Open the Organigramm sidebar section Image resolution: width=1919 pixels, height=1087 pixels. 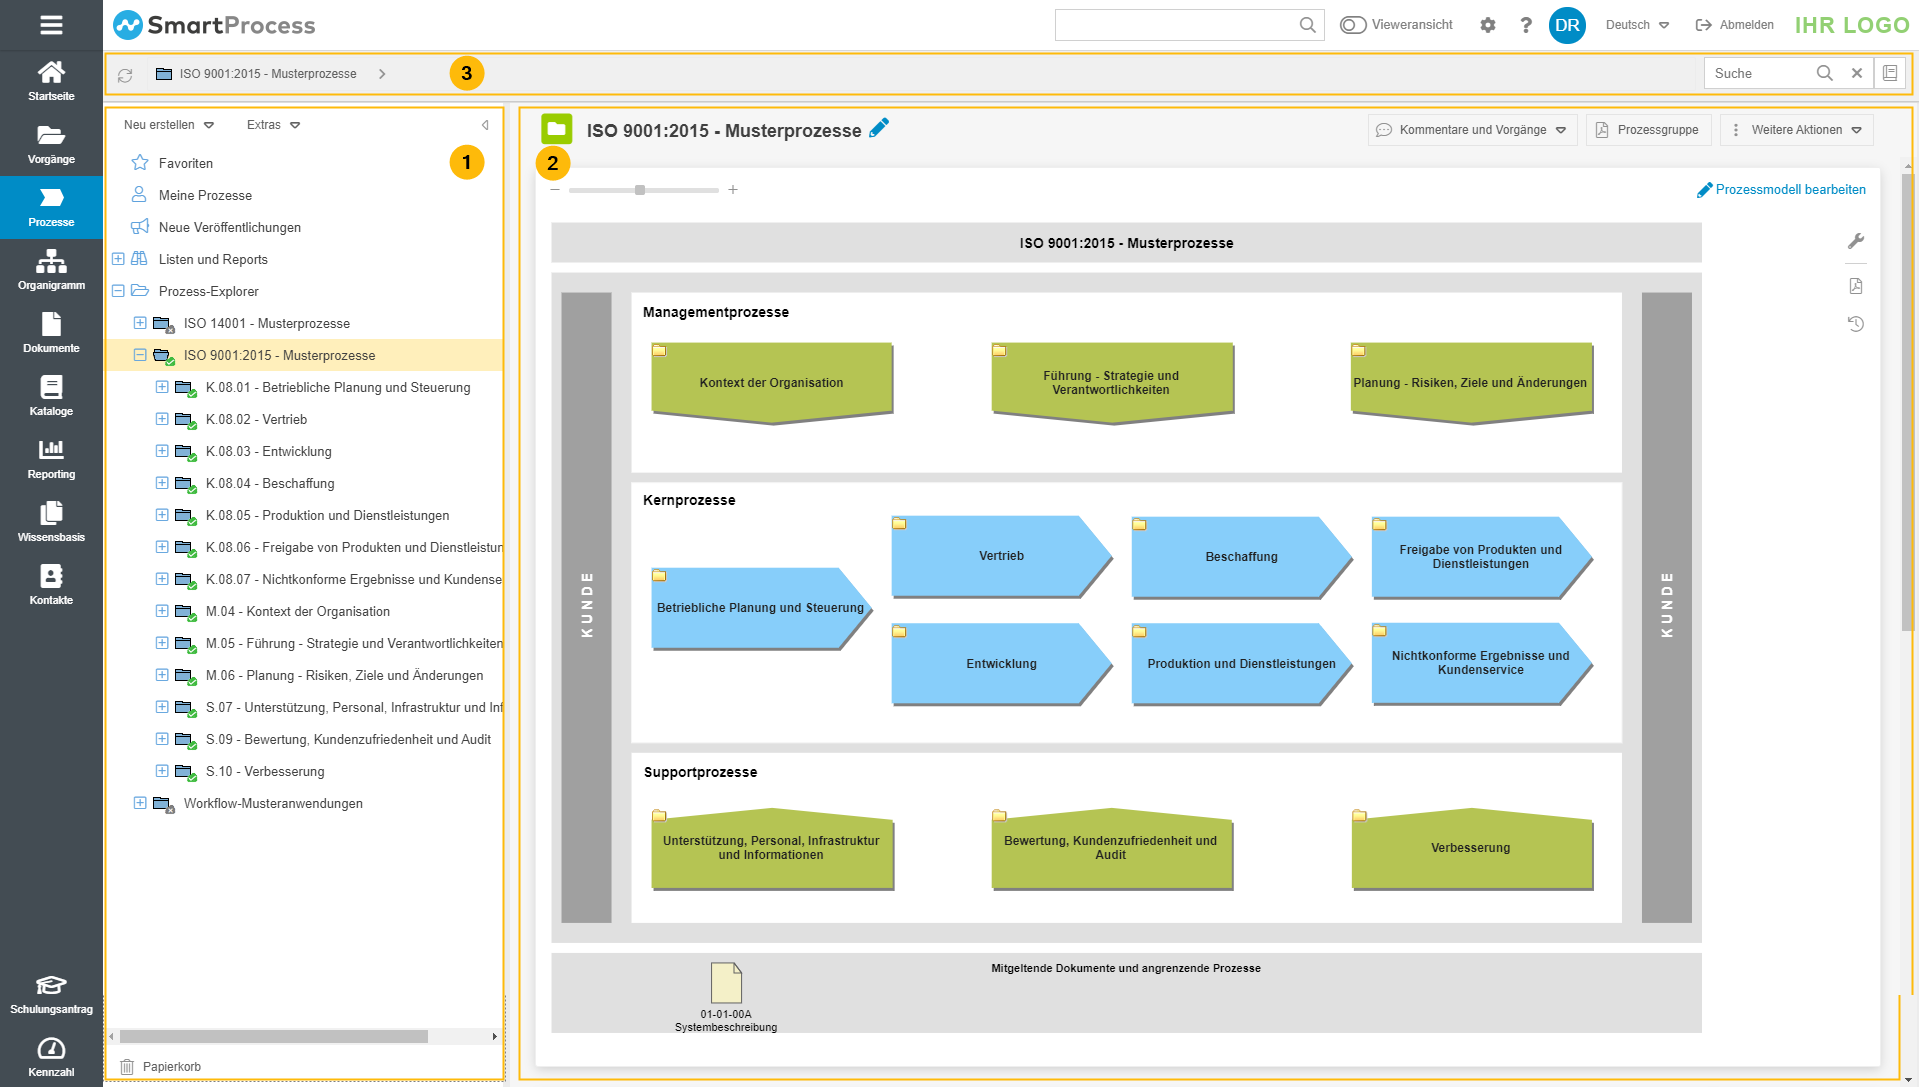click(x=51, y=270)
